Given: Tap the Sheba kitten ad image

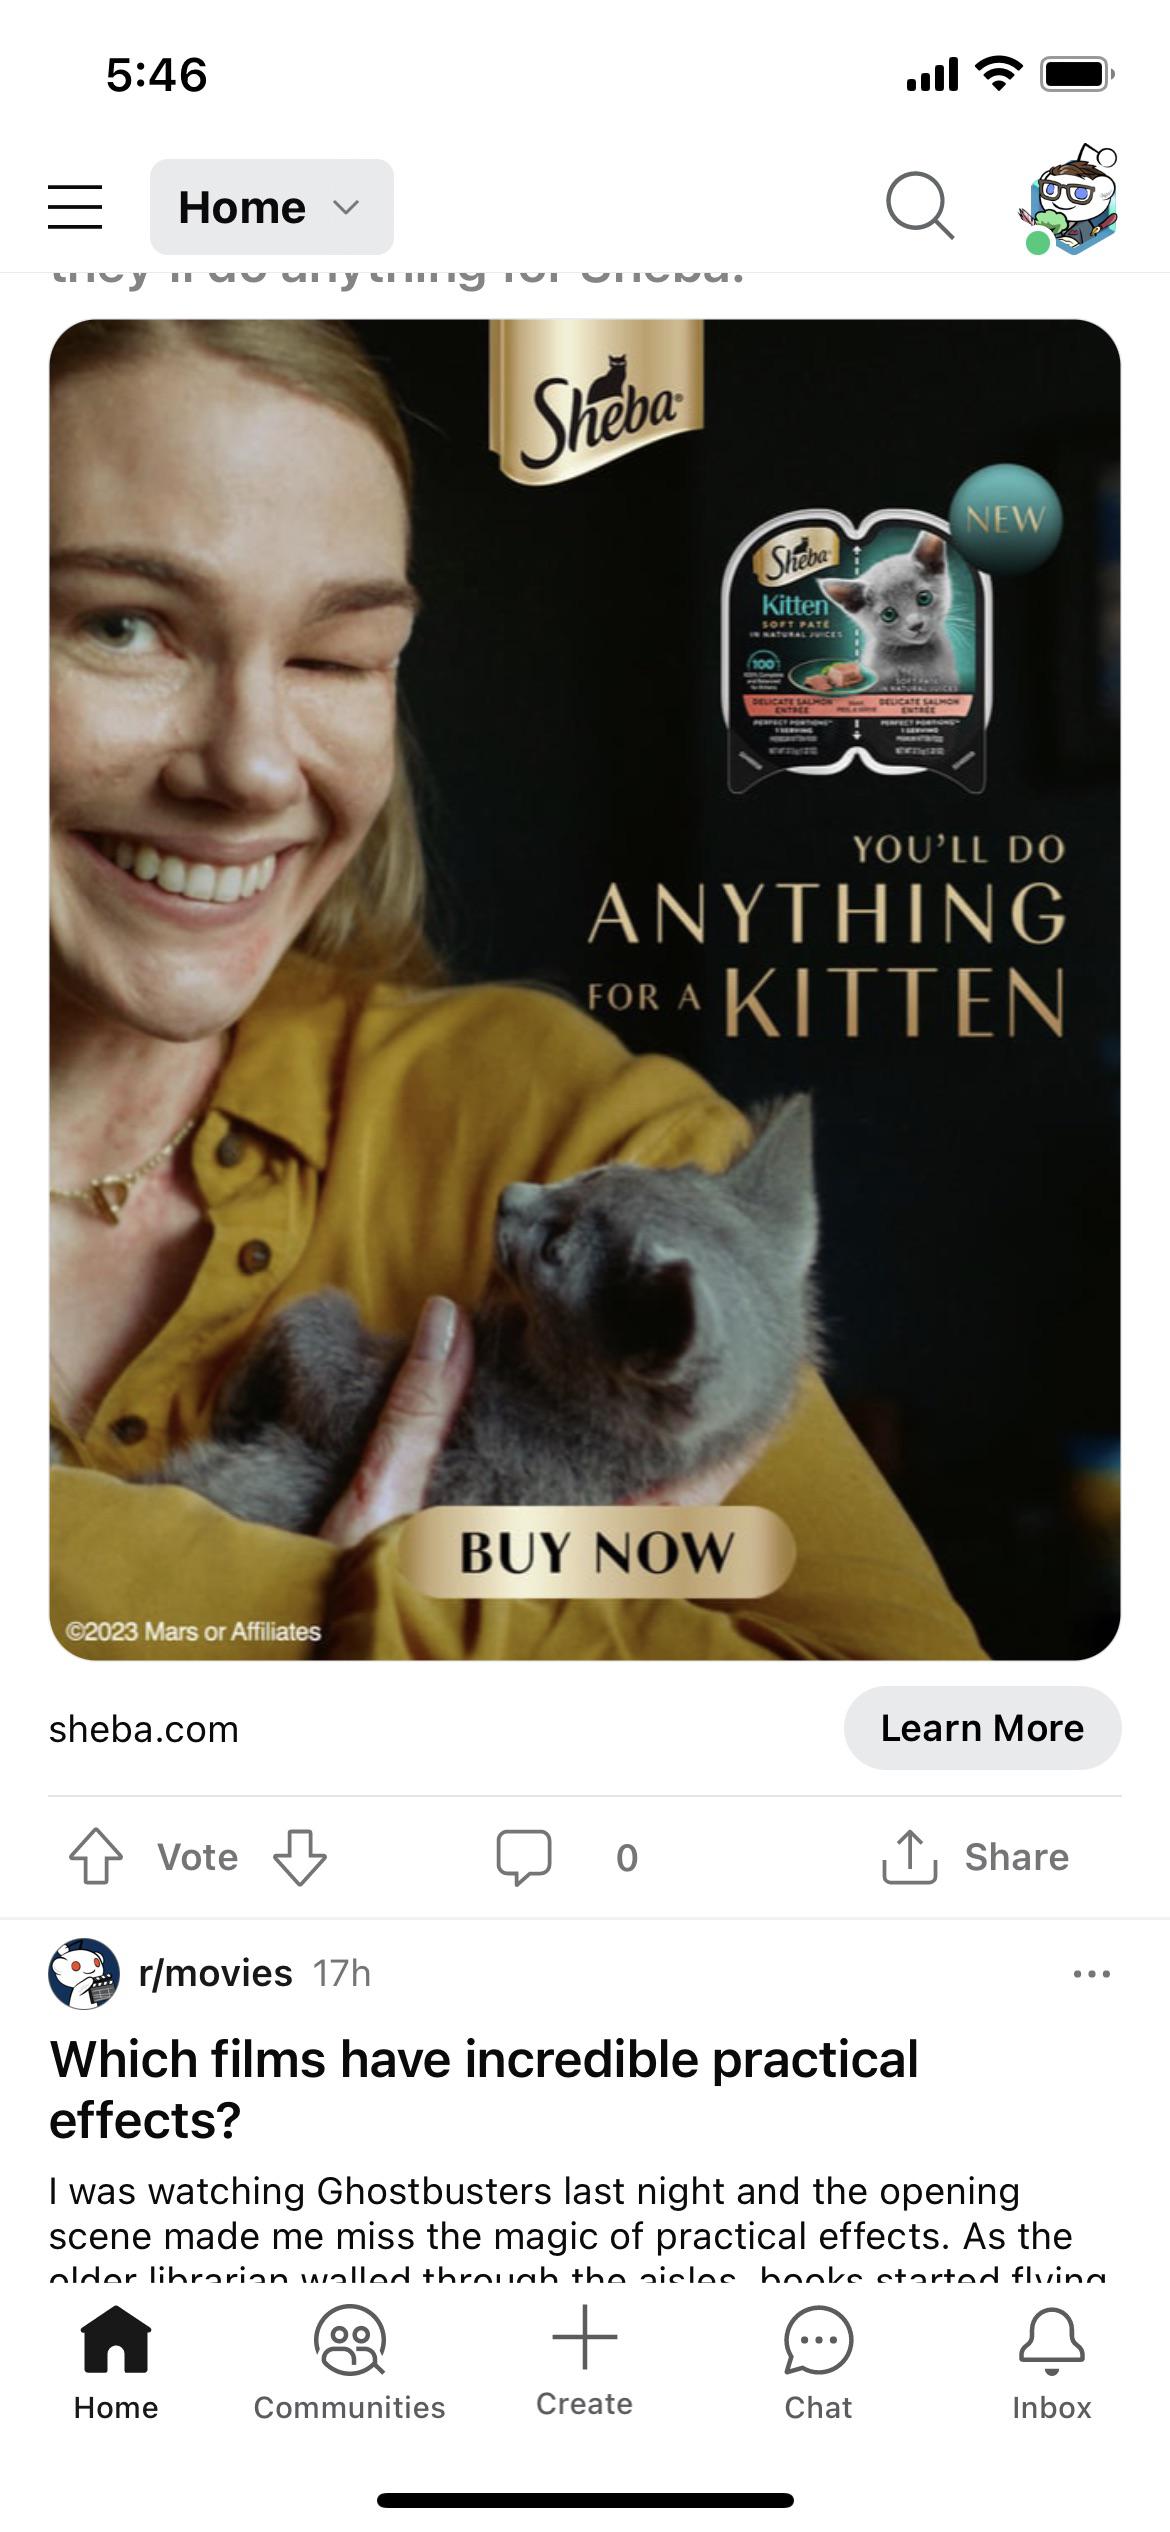Looking at the screenshot, I should tap(585, 990).
